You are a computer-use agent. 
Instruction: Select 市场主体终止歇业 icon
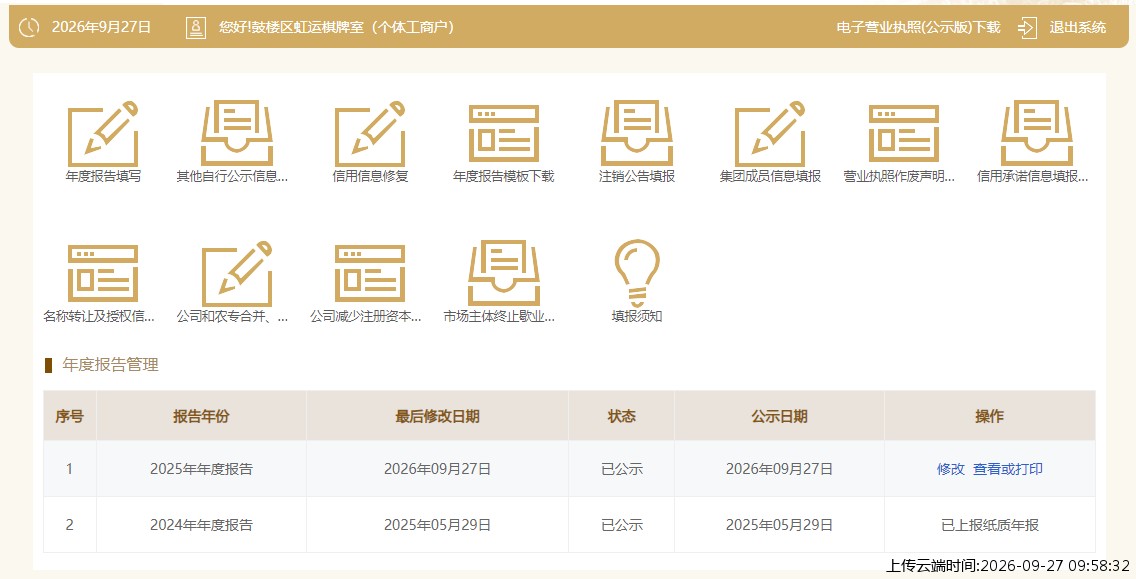504,273
